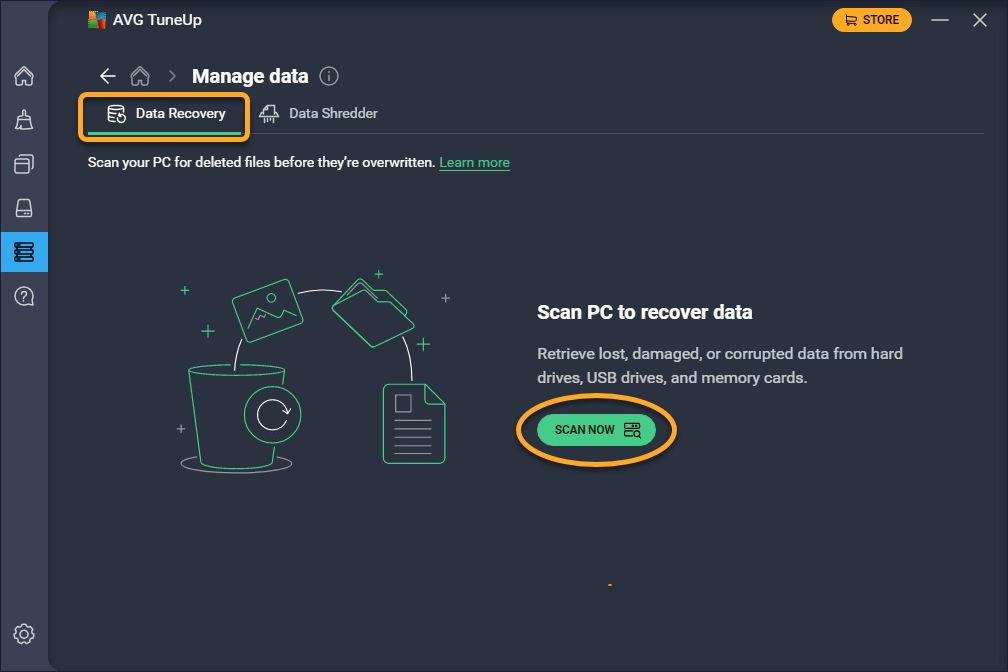1008x672 pixels.
Task: Click the AVG TuneUp logo in the title bar
Action: 97,20
